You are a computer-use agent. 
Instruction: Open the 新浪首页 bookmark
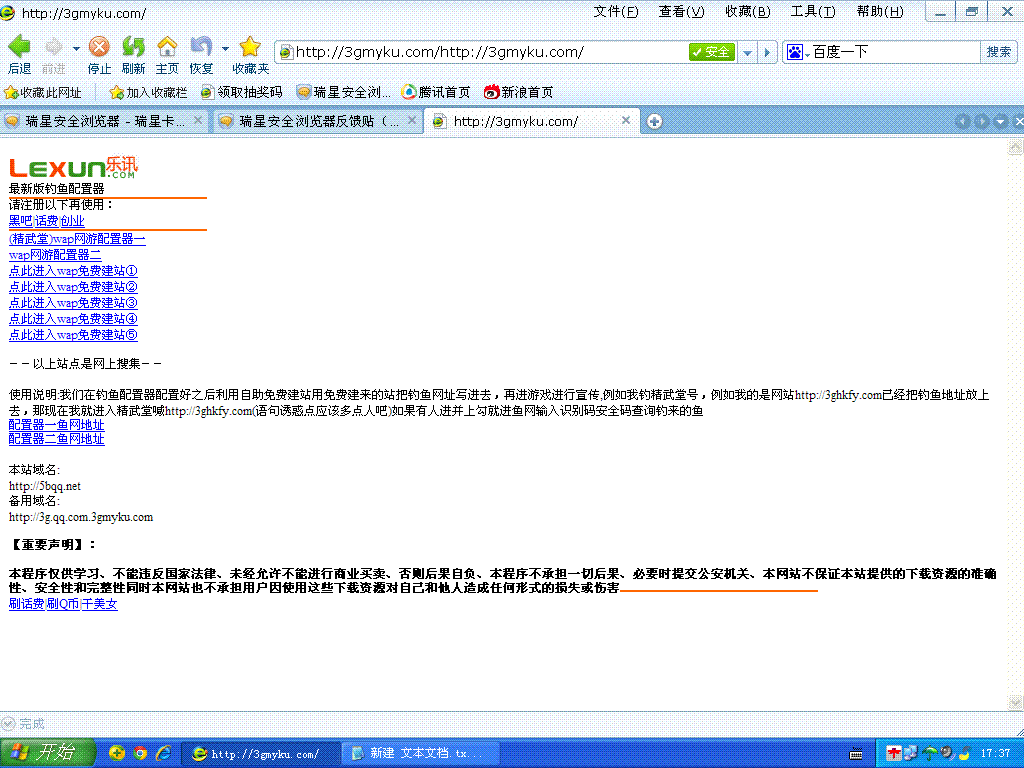coord(519,93)
